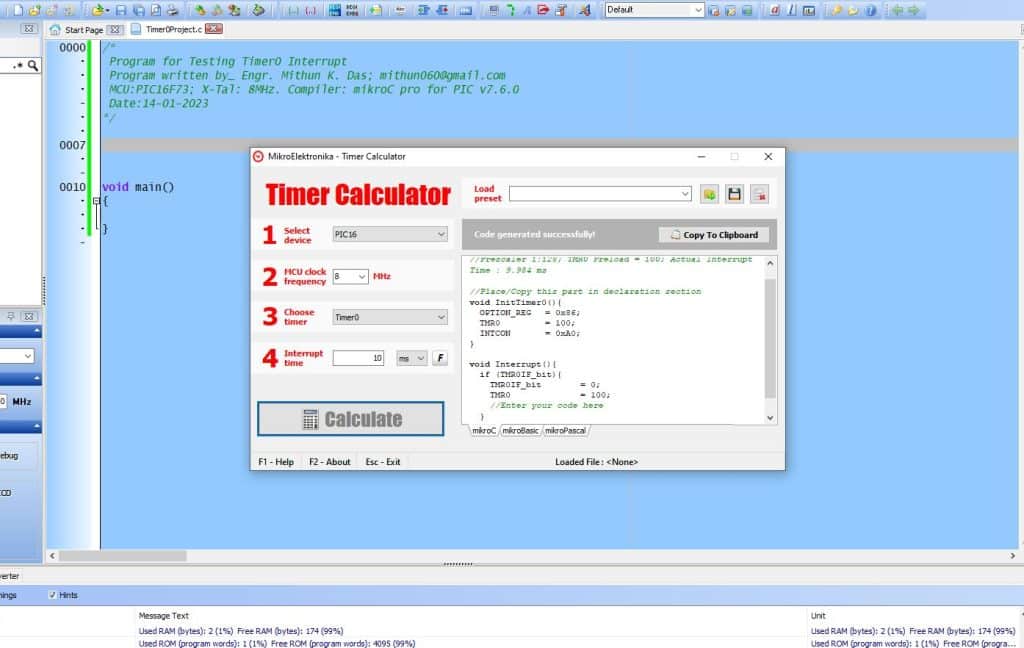Close the Timer0Project.c tab with red X
Image resolution: width=1024 pixels, height=648 pixels.
point(214,29)
